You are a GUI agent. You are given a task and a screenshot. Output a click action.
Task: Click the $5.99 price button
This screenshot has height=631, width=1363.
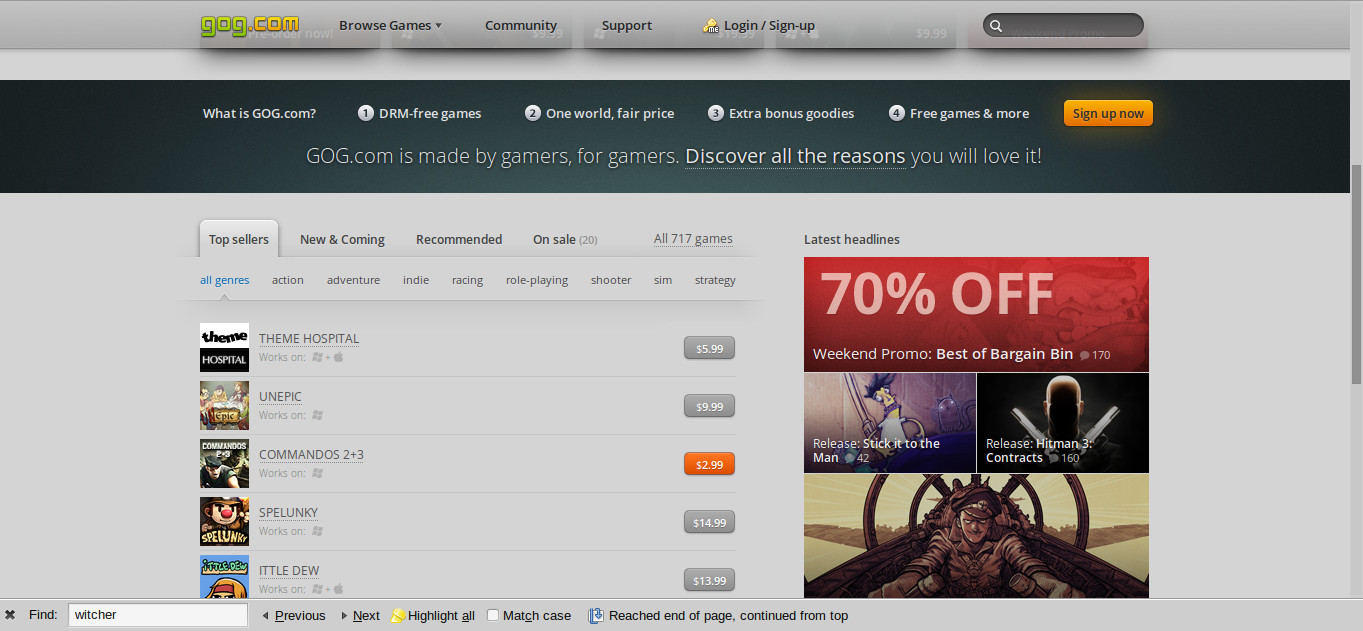[709, 348]
